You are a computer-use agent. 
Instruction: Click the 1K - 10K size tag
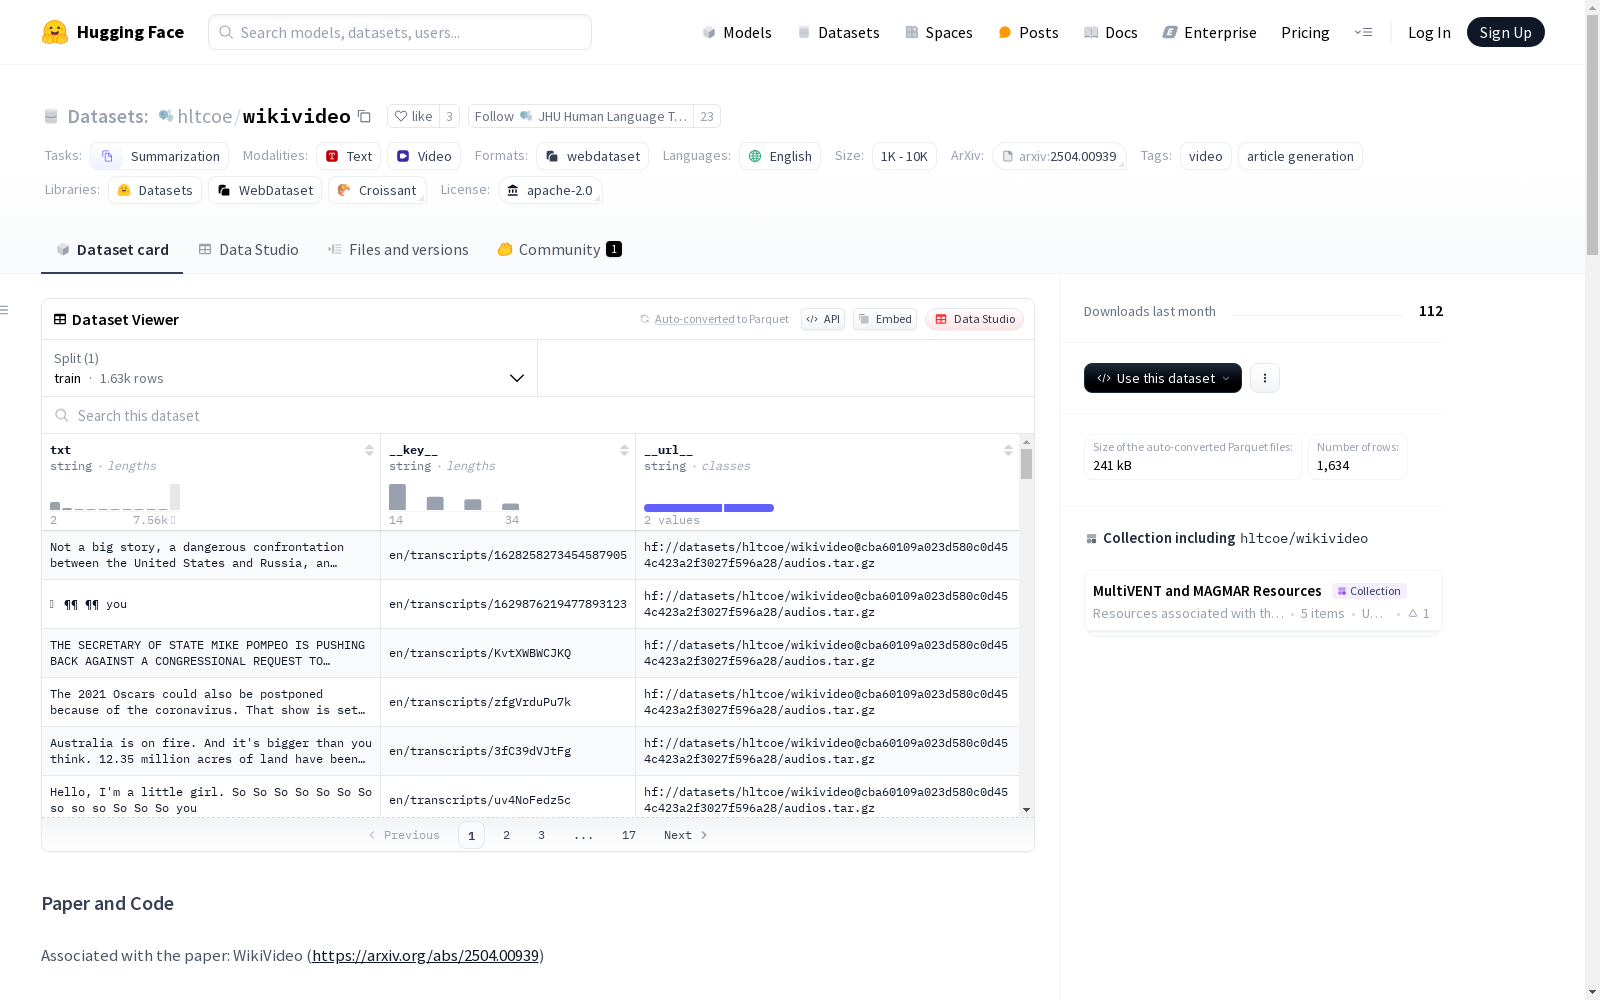pyautogui.click(x=904, y=156)
